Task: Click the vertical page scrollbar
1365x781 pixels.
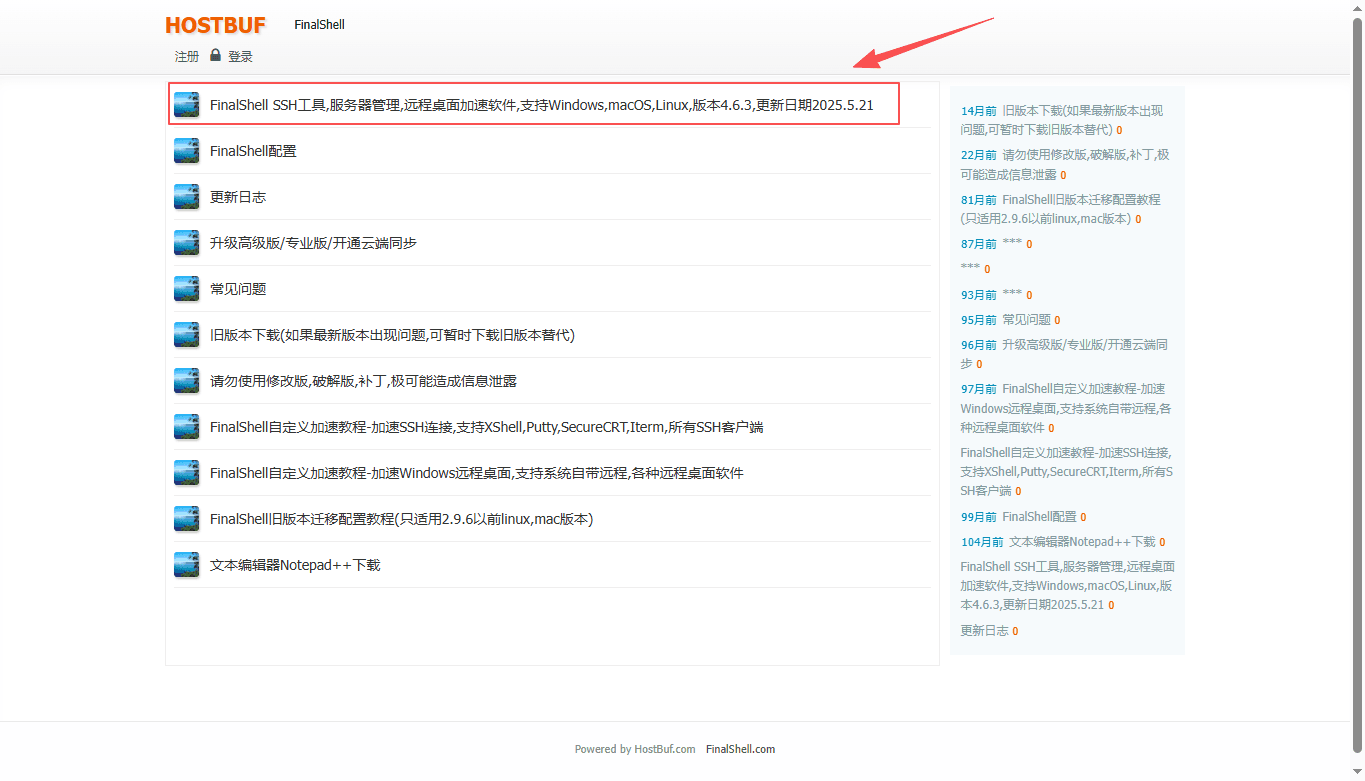Action: point(1357,380)
